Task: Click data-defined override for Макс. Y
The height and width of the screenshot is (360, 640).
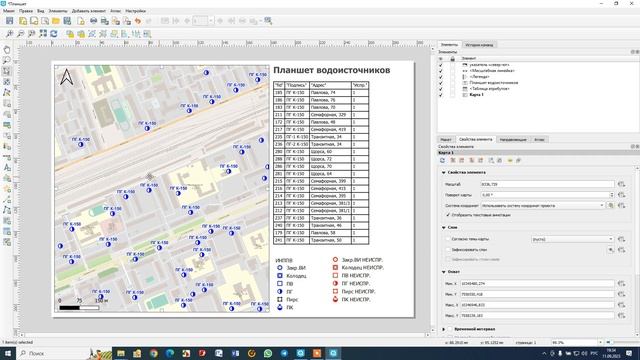Action: tap(621, 316)
